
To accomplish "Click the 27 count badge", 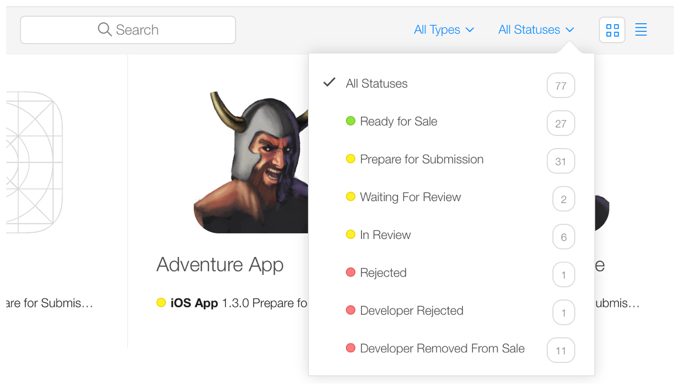I will pyautogui.click(x=561, y=123).
